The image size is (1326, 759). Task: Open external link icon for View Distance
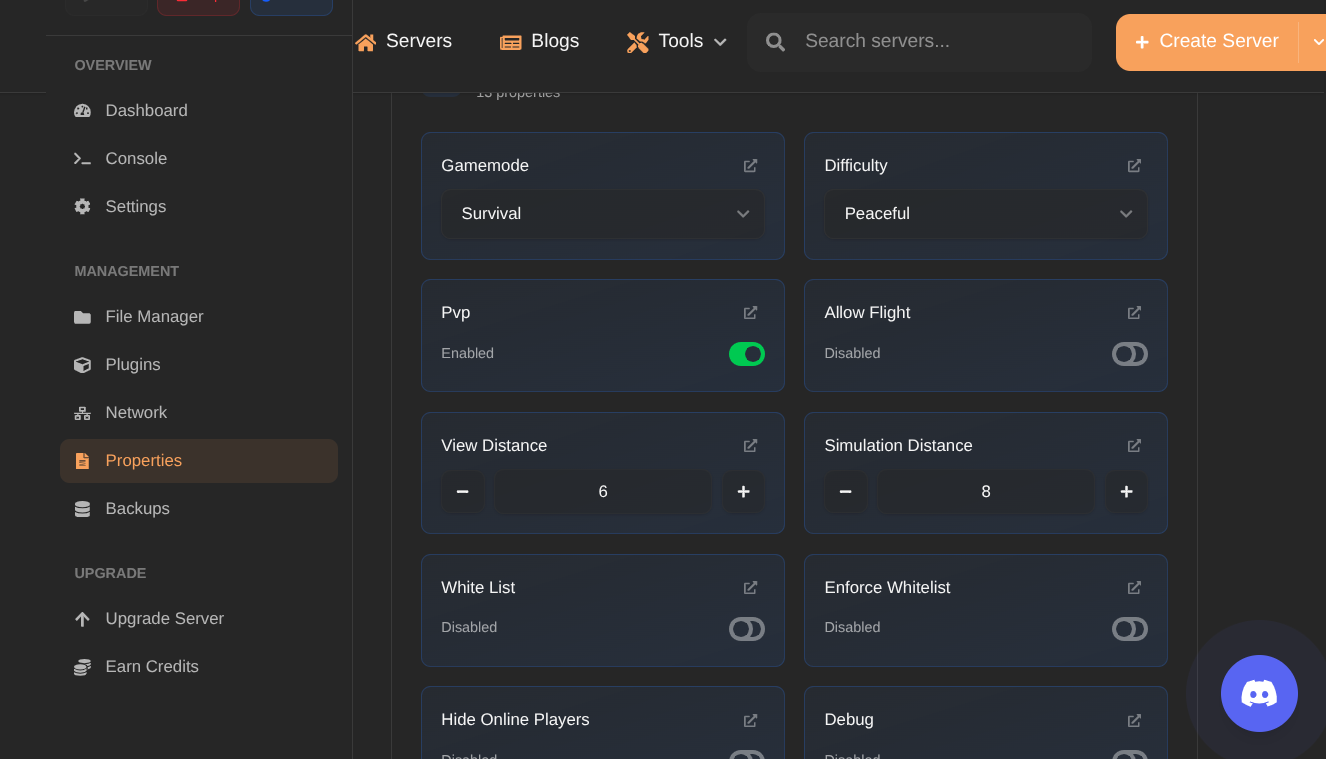[x=750, y=446]
